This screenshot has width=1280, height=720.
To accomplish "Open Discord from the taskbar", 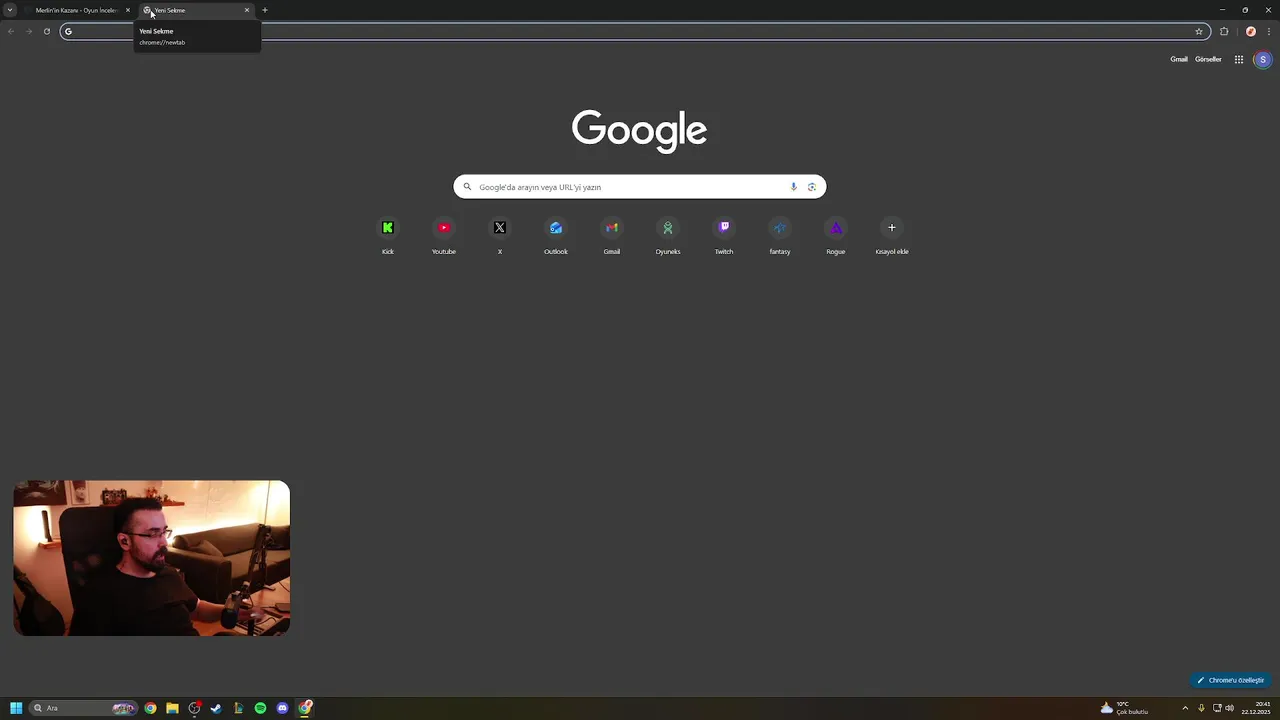I will click(x=282, y=708).
